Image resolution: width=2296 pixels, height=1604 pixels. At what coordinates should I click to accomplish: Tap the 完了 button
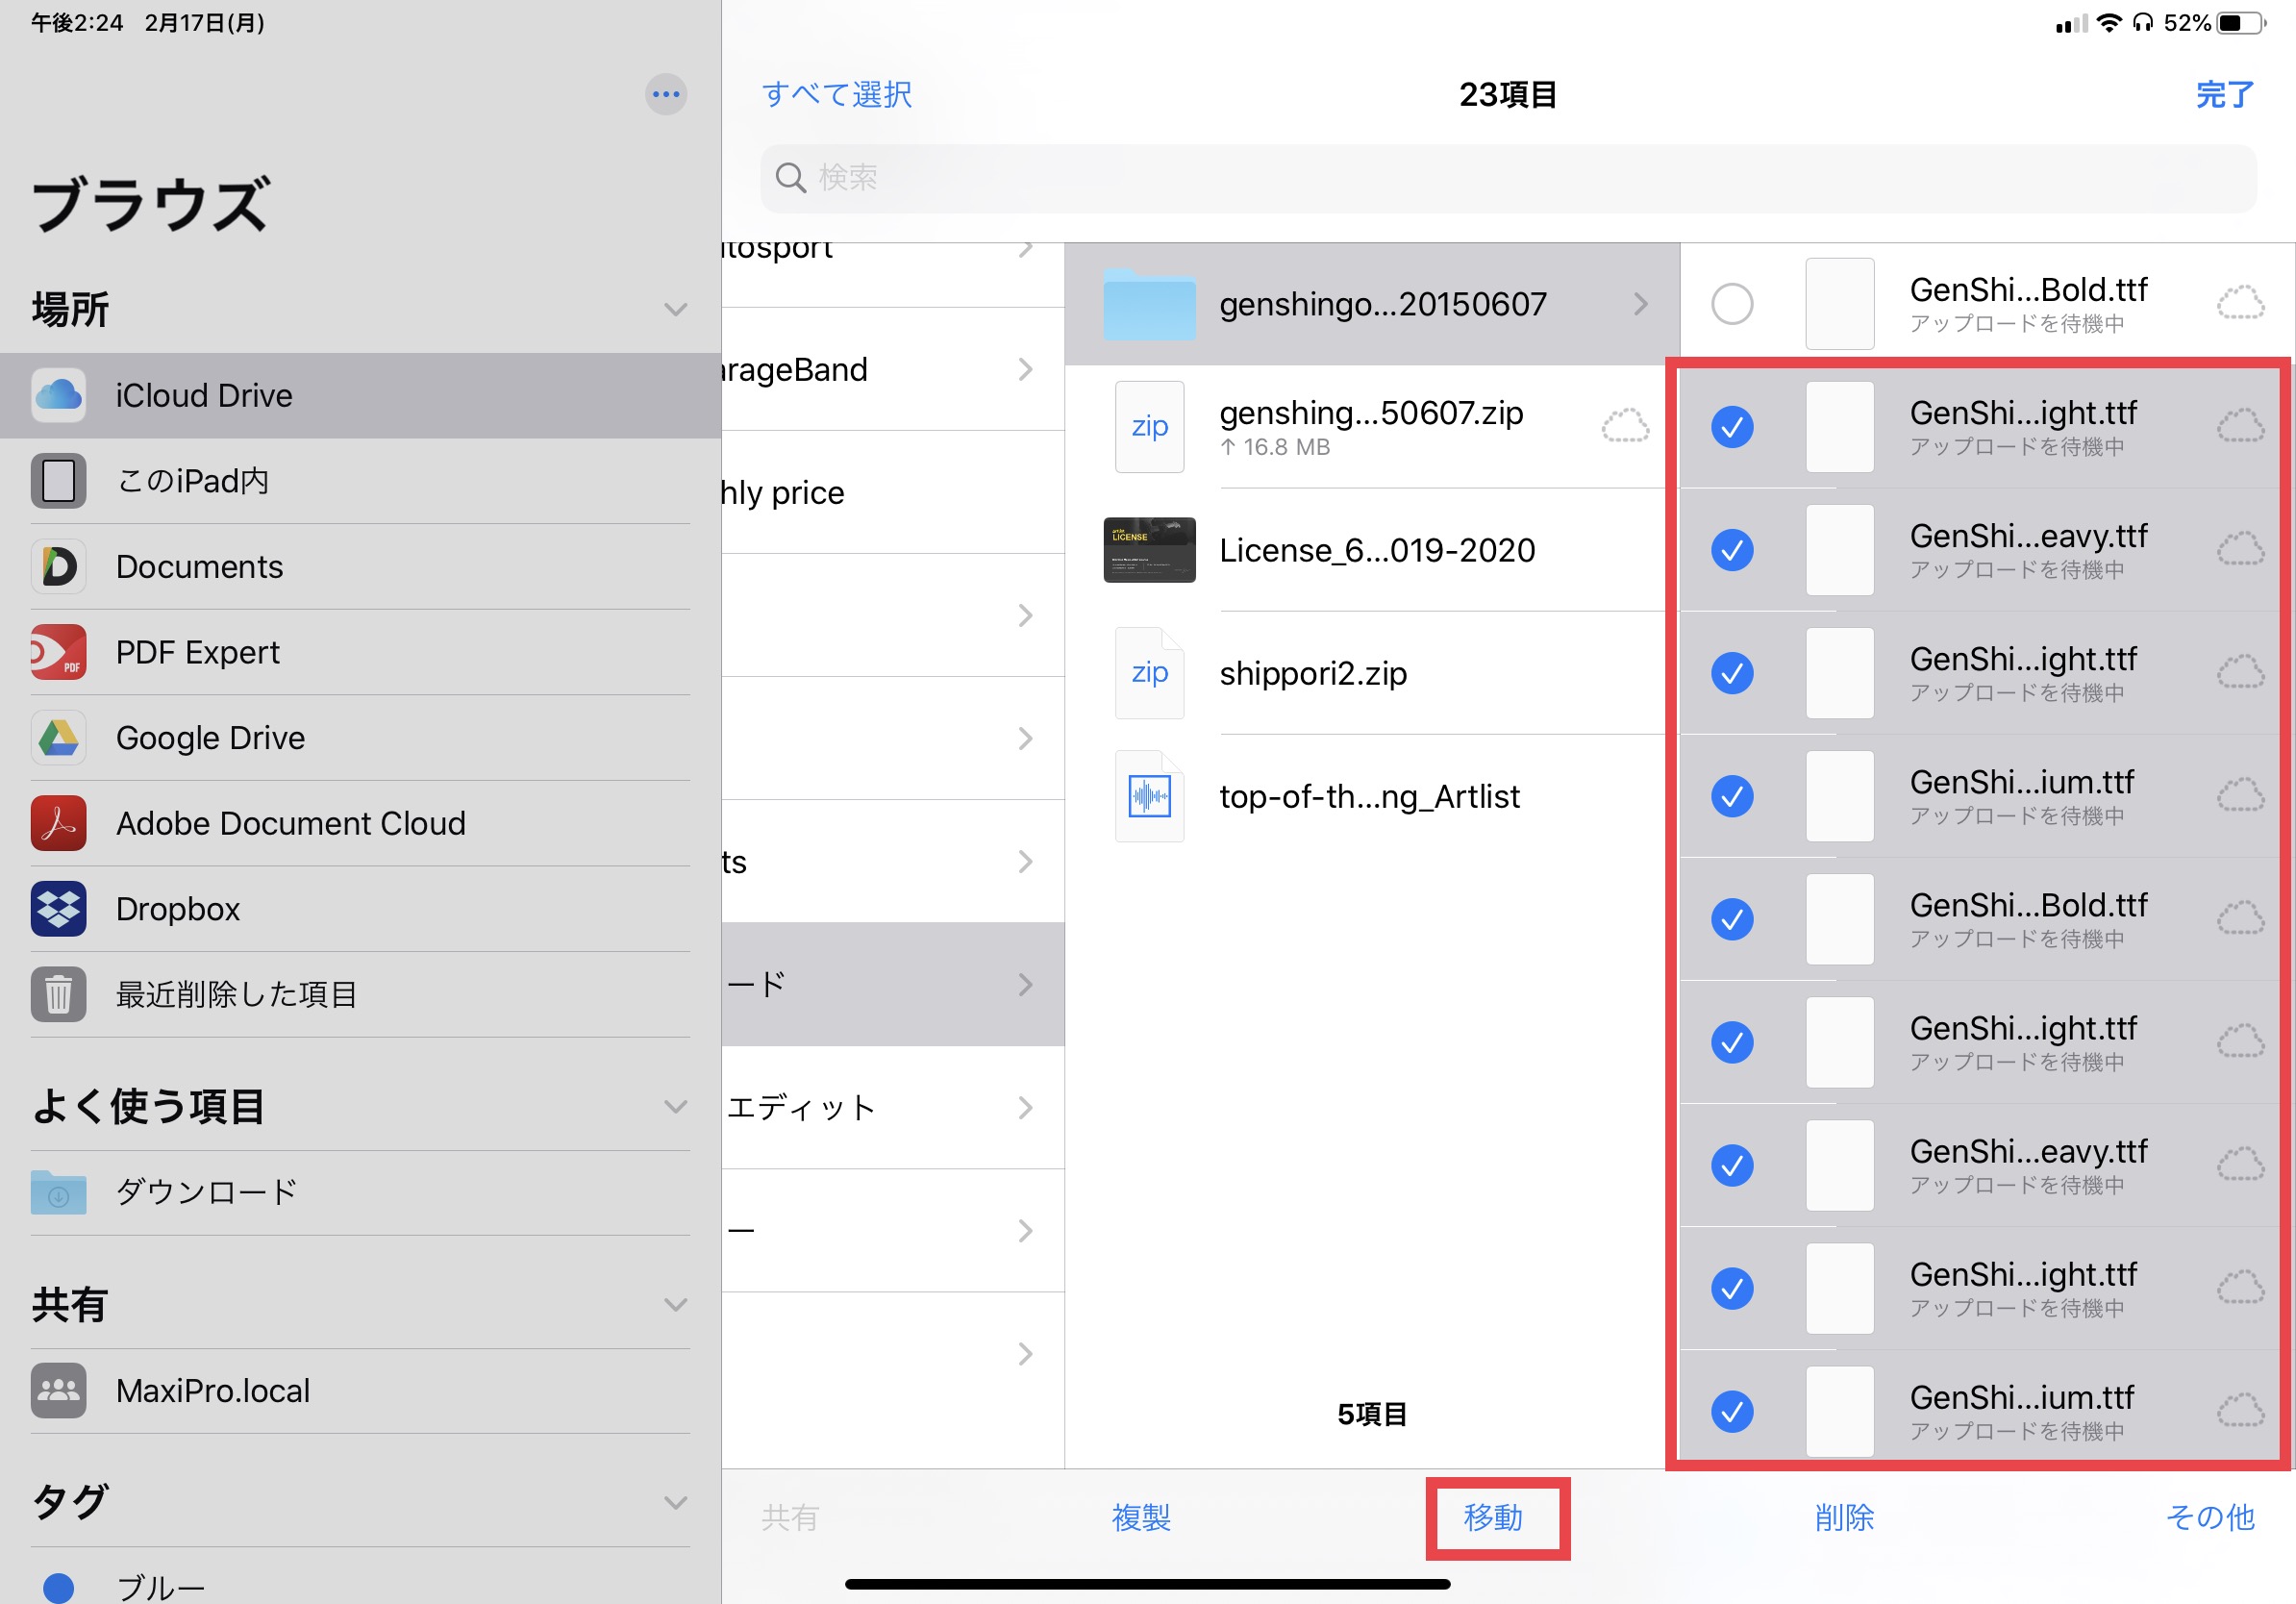[x=2224, y=95]
